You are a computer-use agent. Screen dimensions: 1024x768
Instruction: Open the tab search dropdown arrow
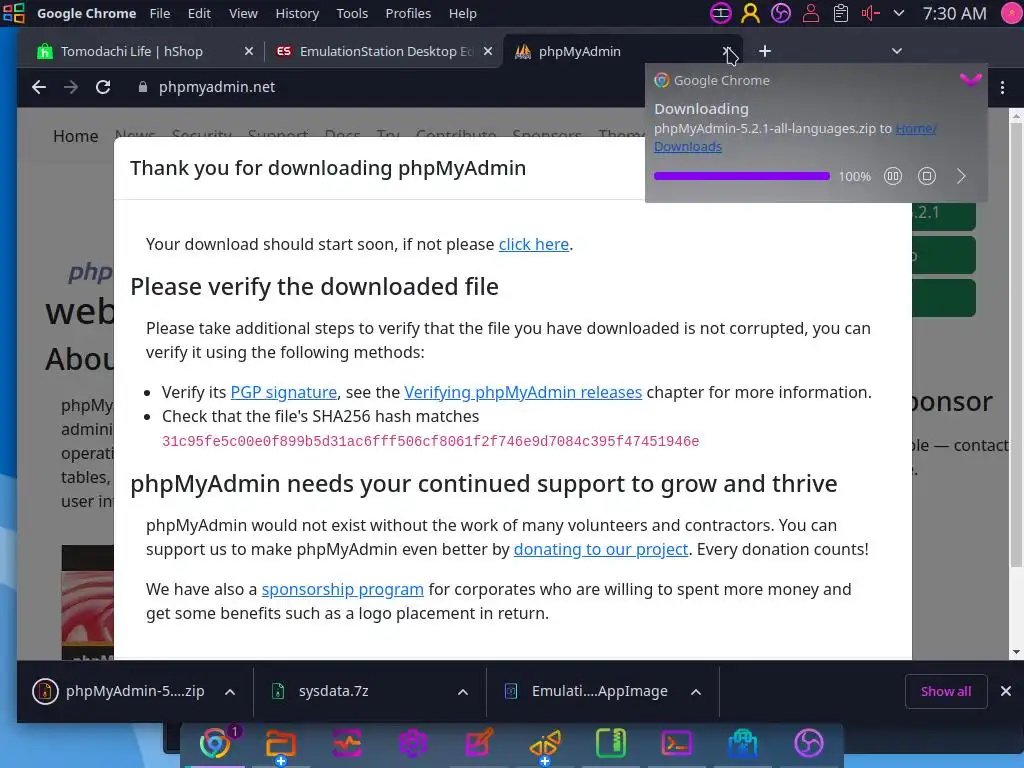click(897, 51)
